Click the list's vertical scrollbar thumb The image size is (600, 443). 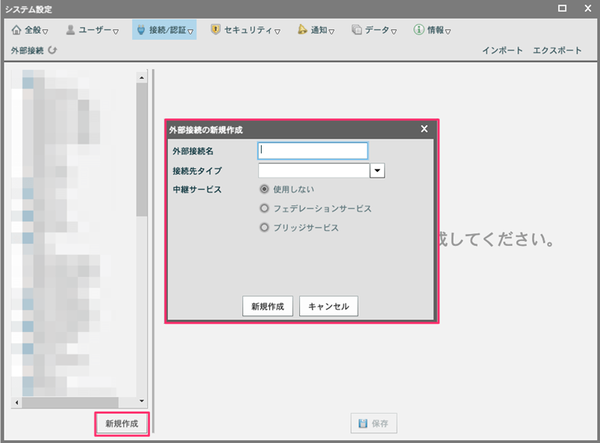click(142, 149)
